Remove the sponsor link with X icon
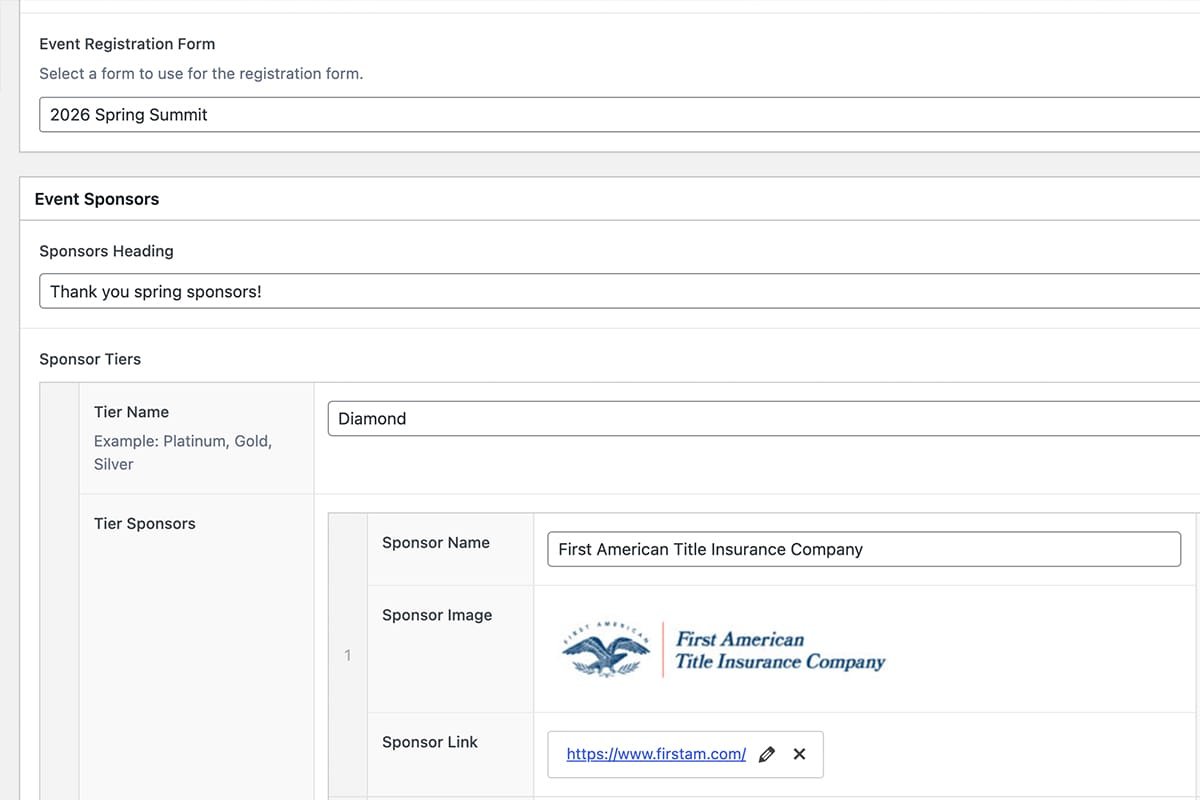 [x=799, y=754]
